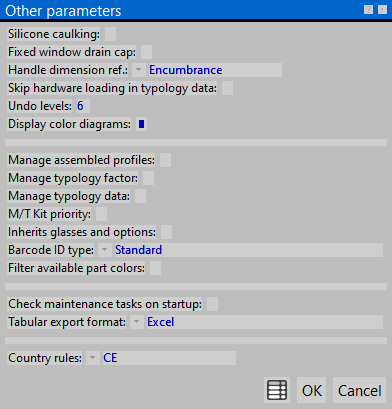Toggle Manage typology factor checkbox
Image resolution: width=392 pixels, height=409 pixels.
148,178
